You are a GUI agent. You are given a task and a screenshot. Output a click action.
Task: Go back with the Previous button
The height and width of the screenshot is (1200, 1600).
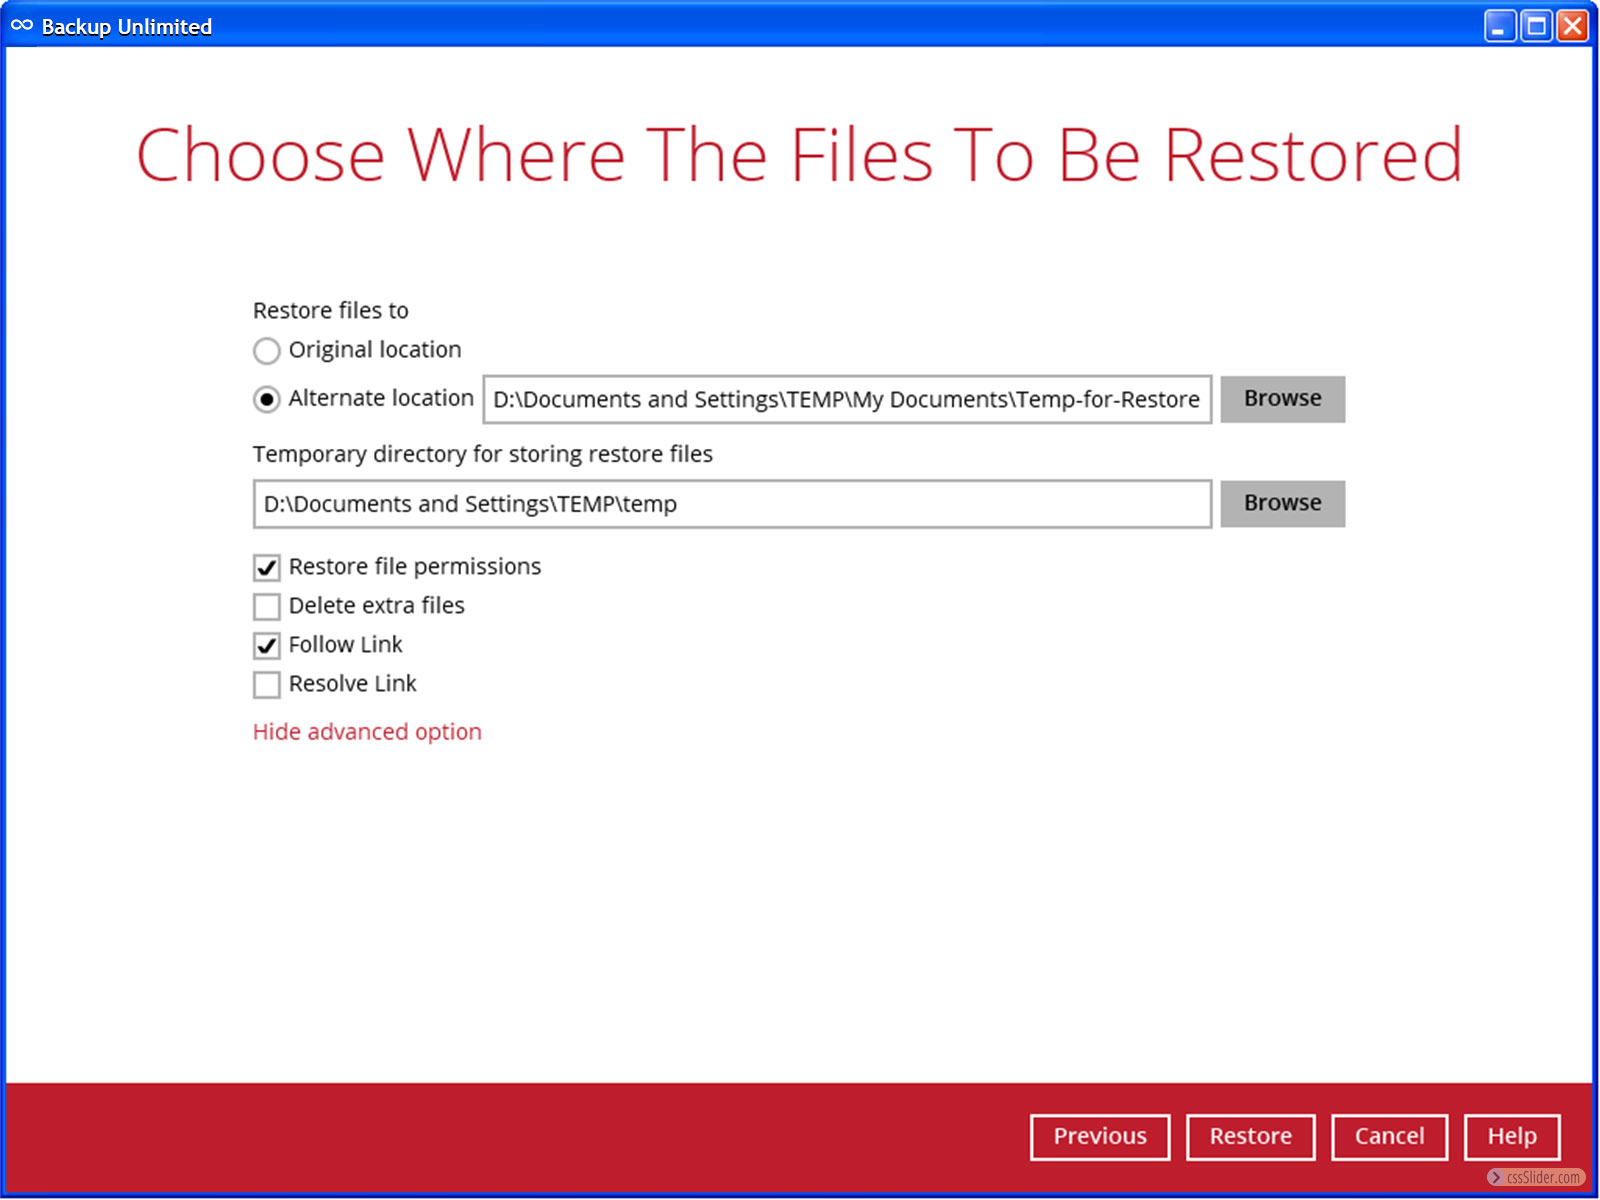[x=1100, y=1137]
